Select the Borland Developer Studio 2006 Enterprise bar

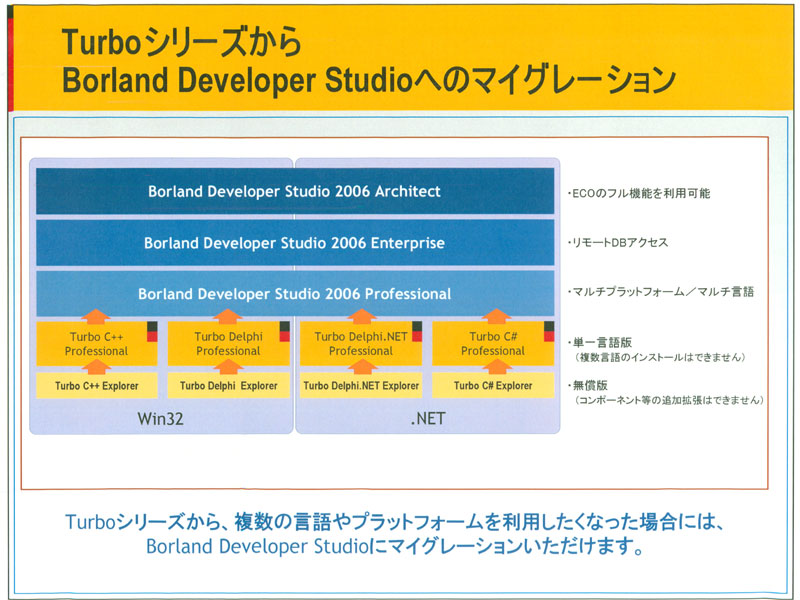coord(295,242)
